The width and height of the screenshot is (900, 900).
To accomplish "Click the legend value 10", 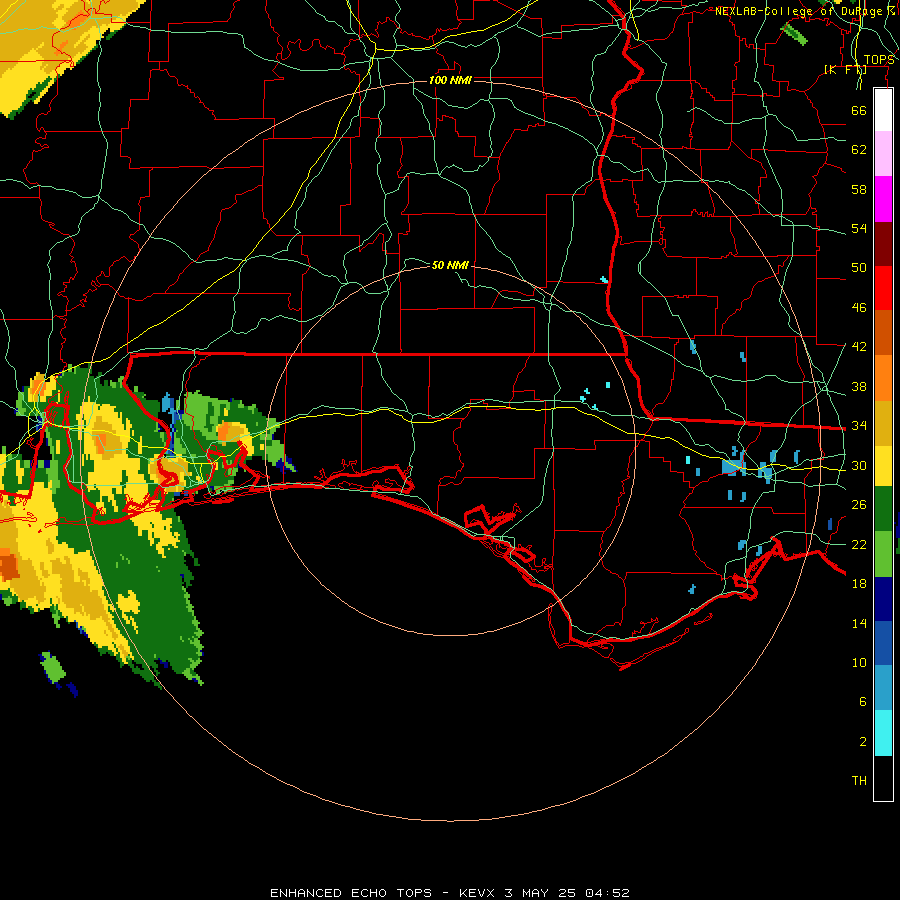I will 859,662.
